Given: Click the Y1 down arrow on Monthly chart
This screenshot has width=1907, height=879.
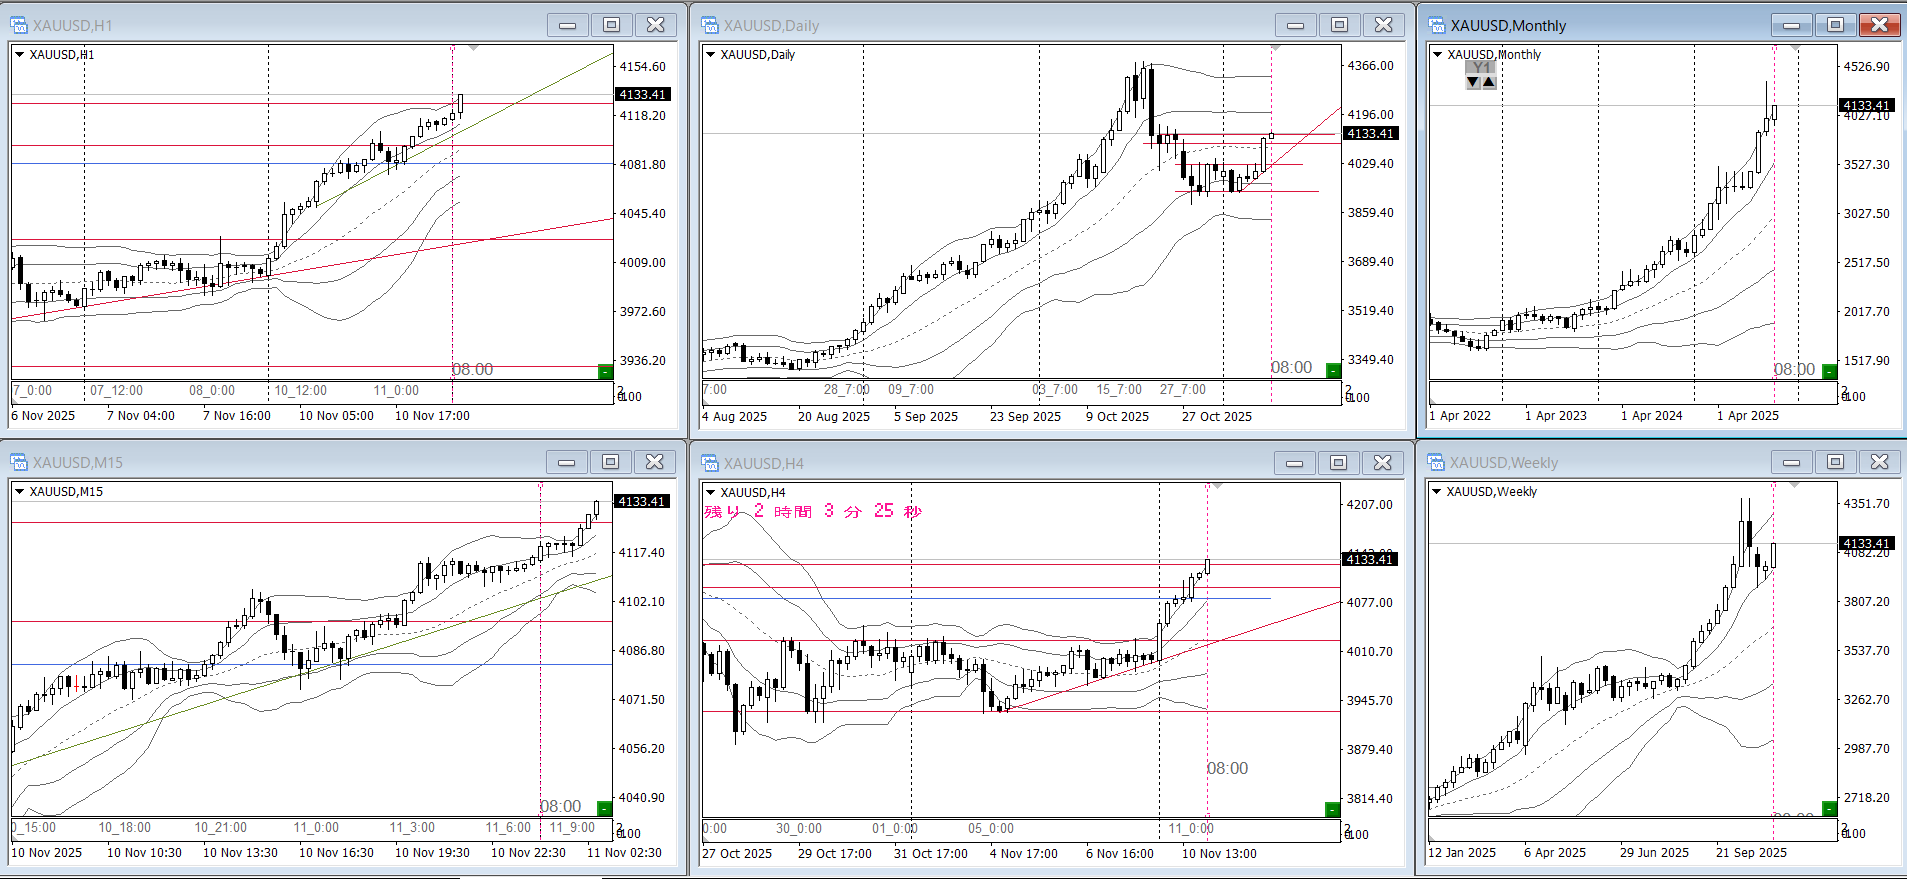Looking at the screenshot, I should click(x=1472, y=82).
